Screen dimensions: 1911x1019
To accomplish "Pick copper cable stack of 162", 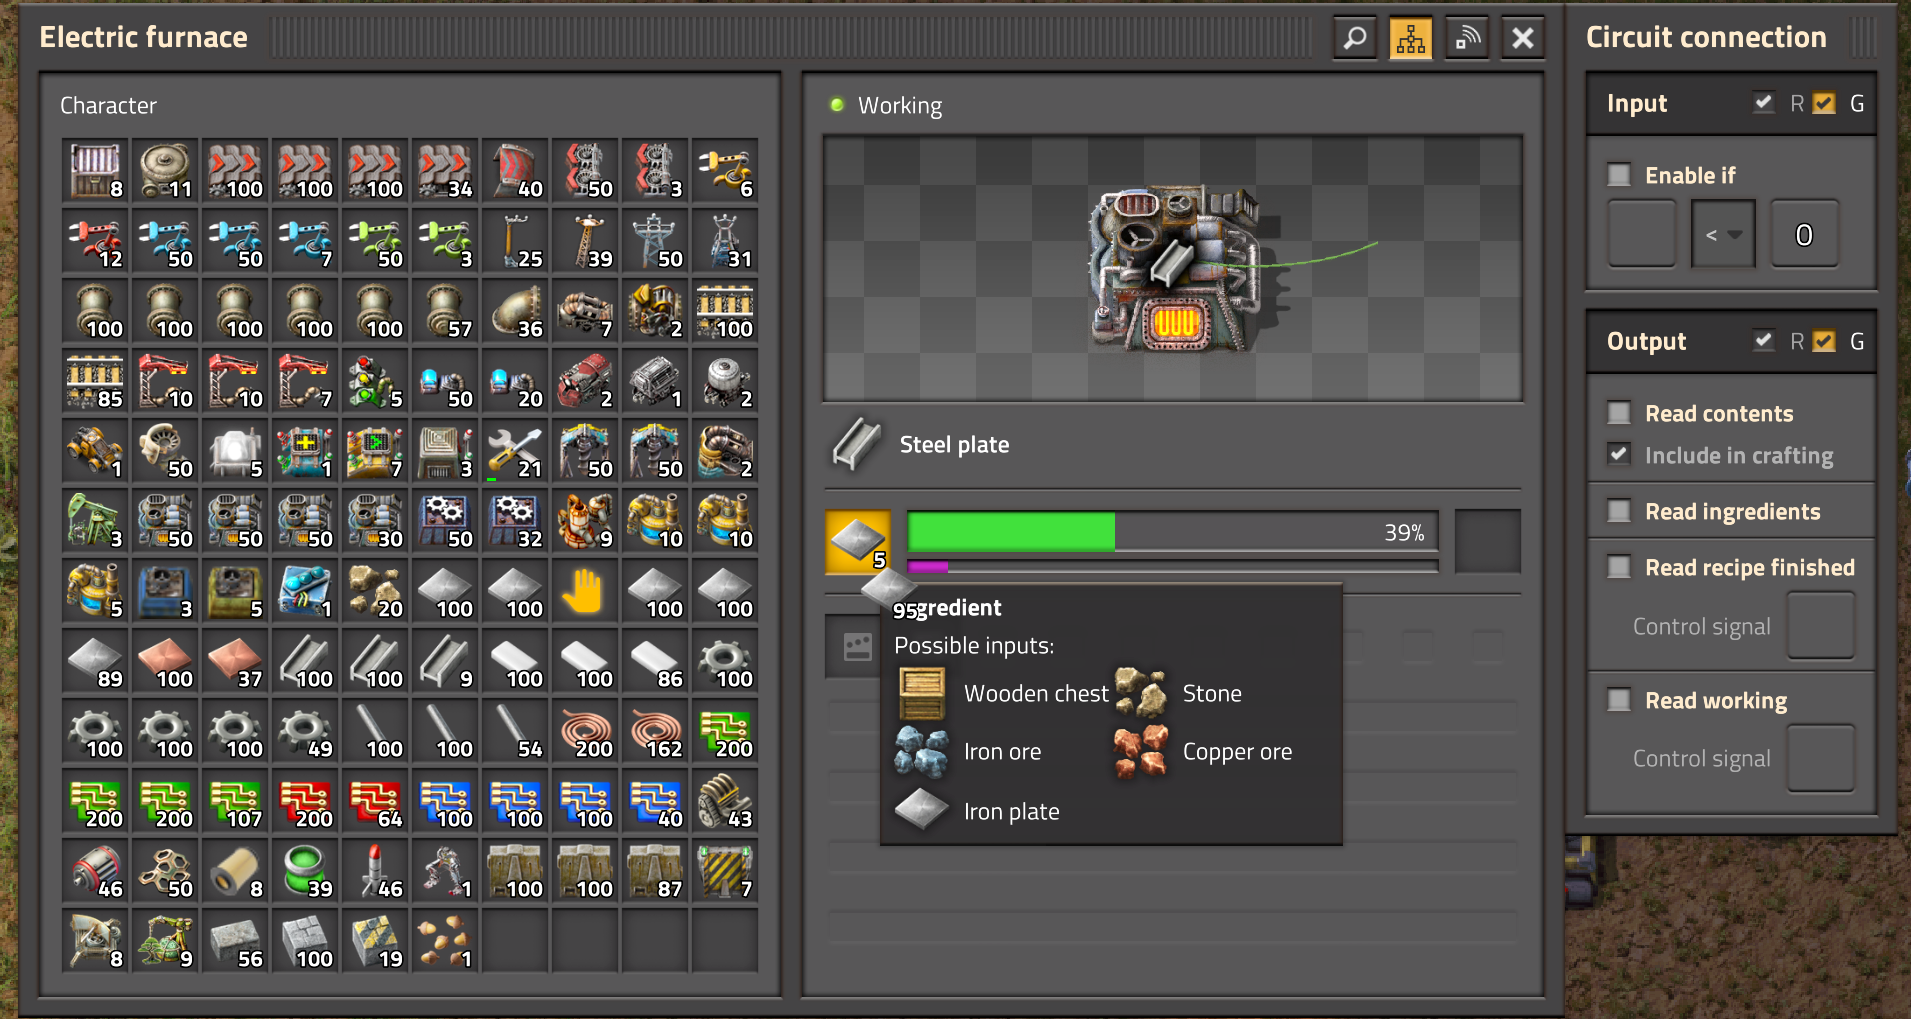I will point(655,731).
